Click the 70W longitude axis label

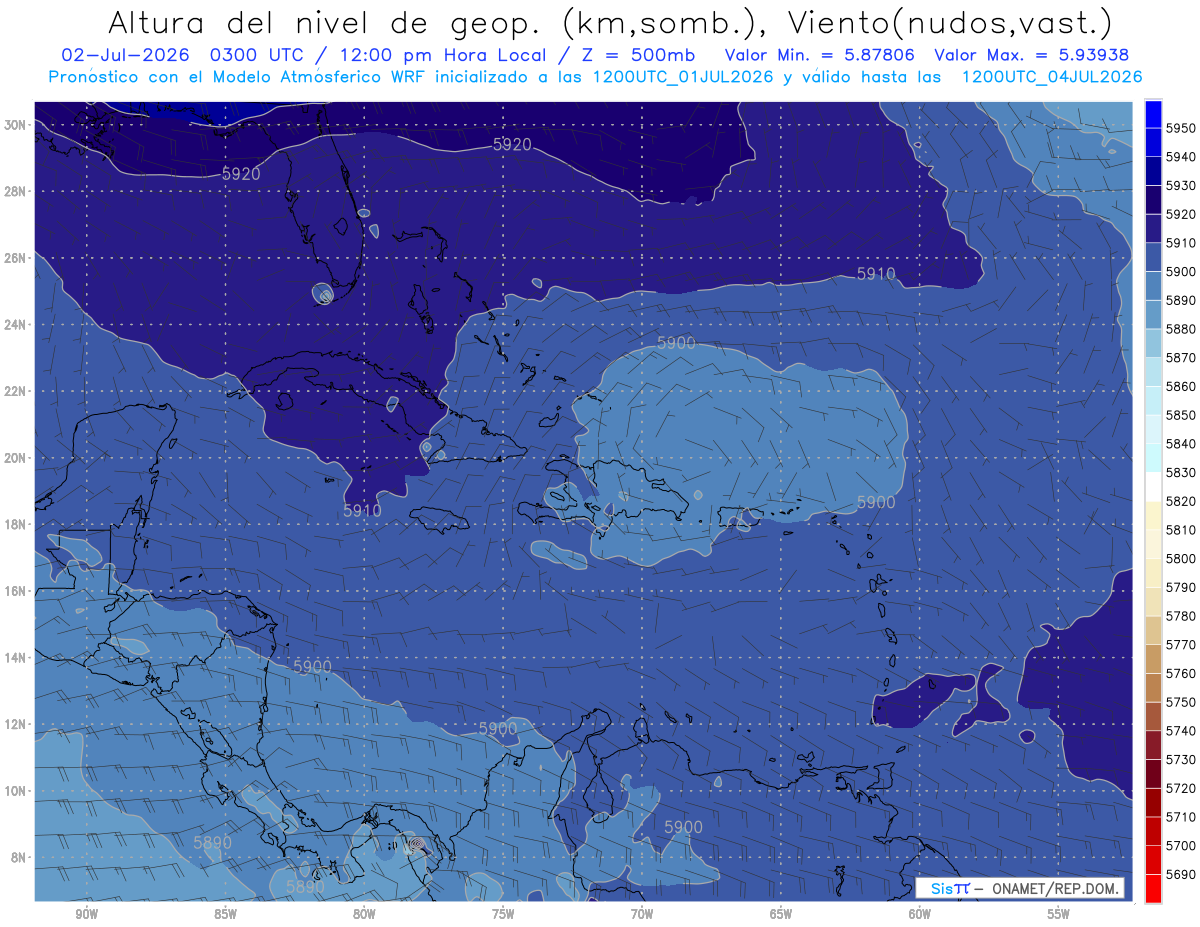pos(642,914)
